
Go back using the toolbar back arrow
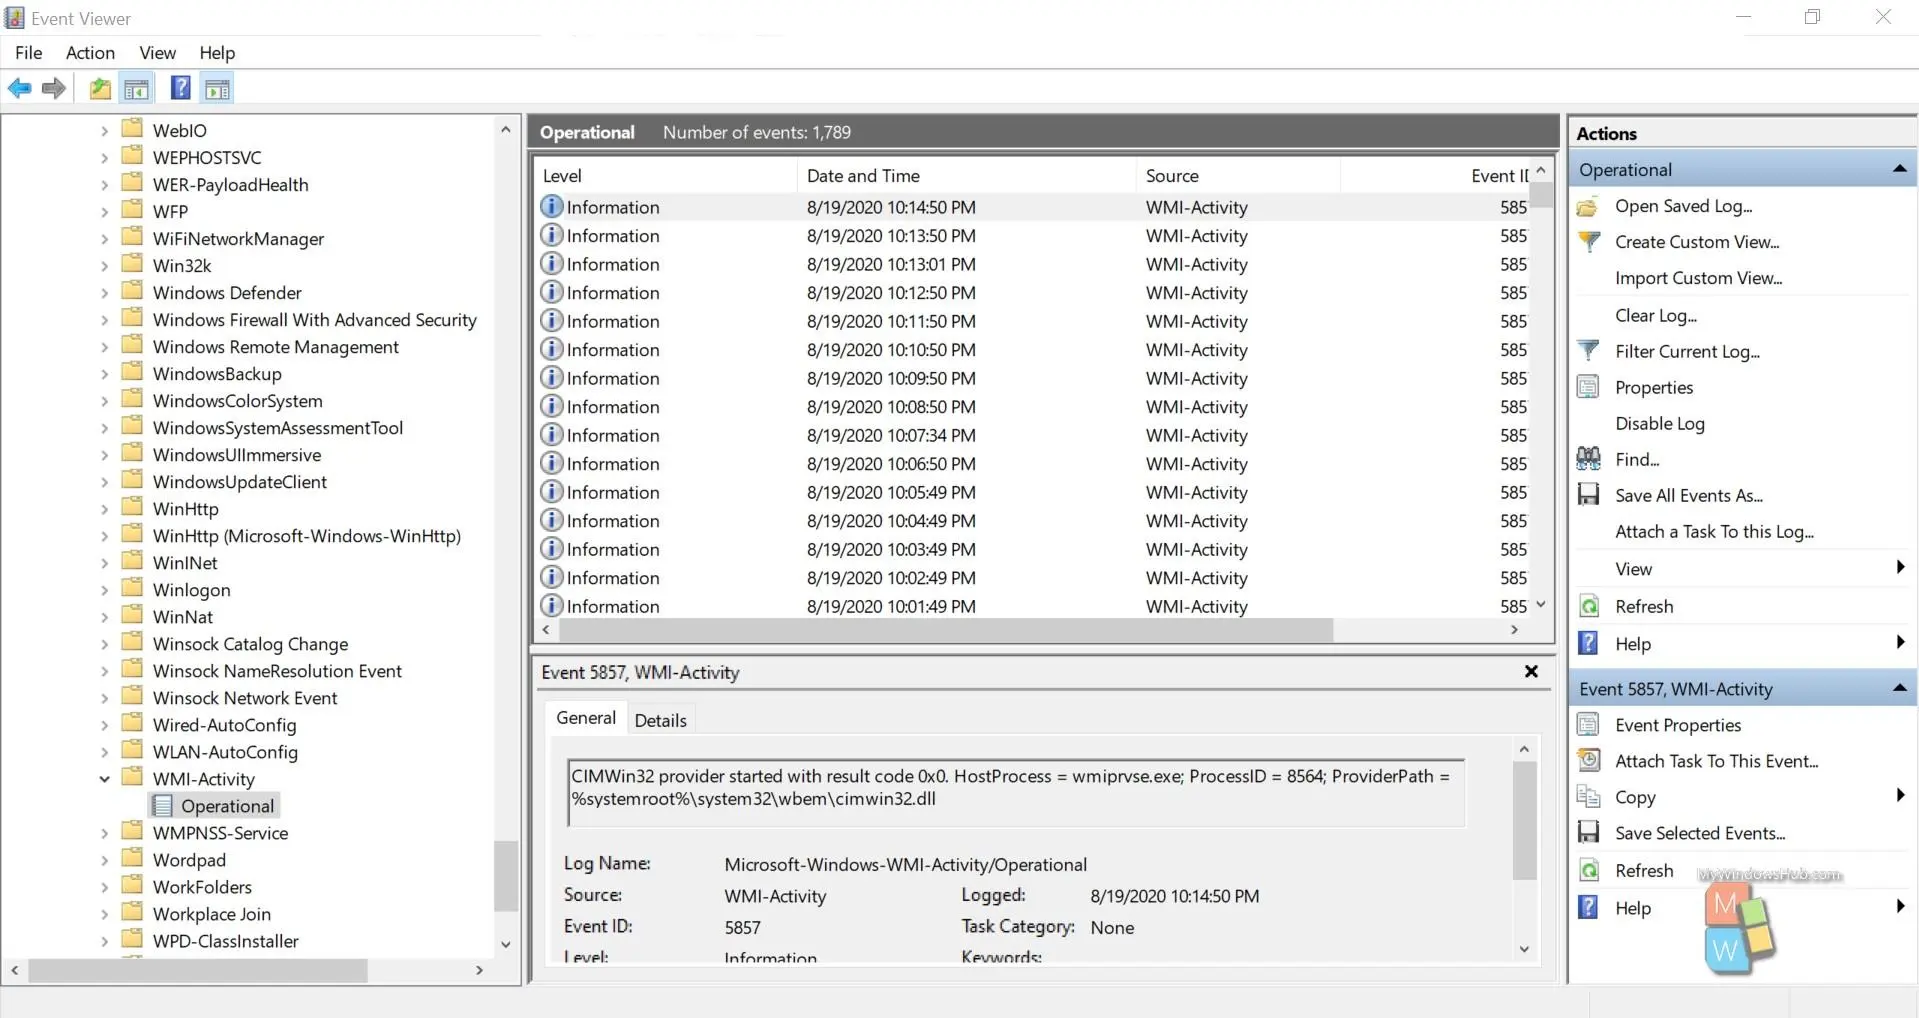19,89
